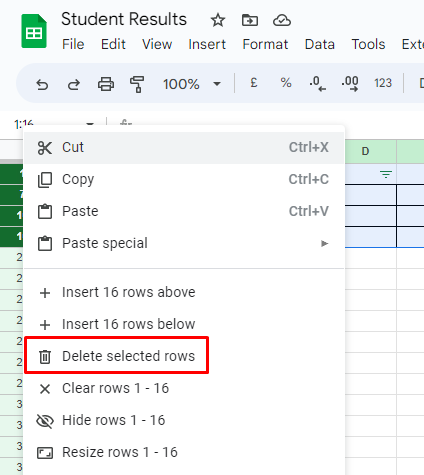This screenshot has width=424, height=475.
Task: Click the undo arrow icon
Action: coord(42,84)
